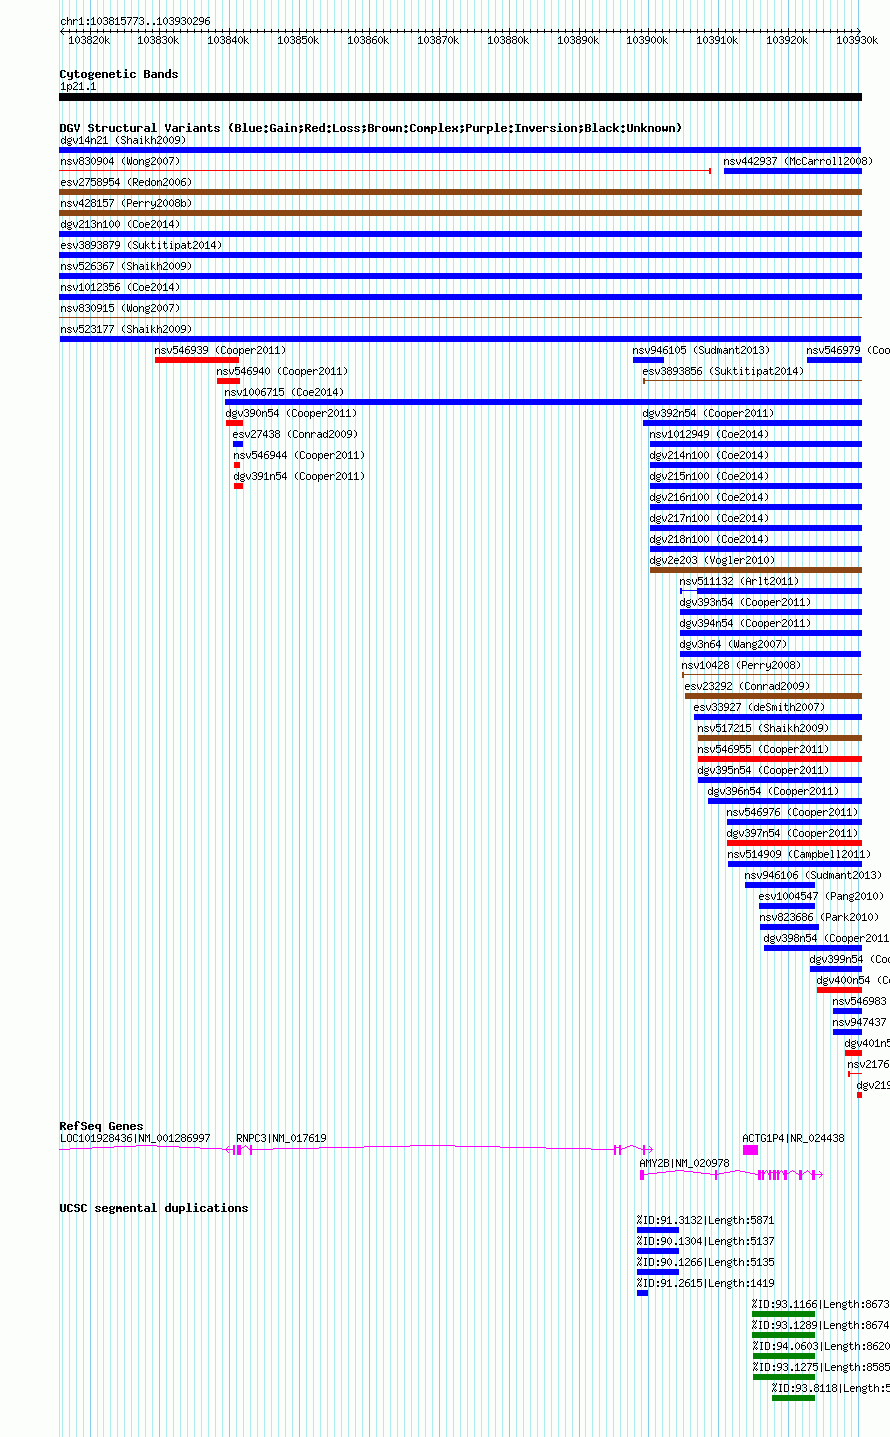Select dgv216n100 (Coe2014) label
Screen dimensions: 890x1437
710,497
